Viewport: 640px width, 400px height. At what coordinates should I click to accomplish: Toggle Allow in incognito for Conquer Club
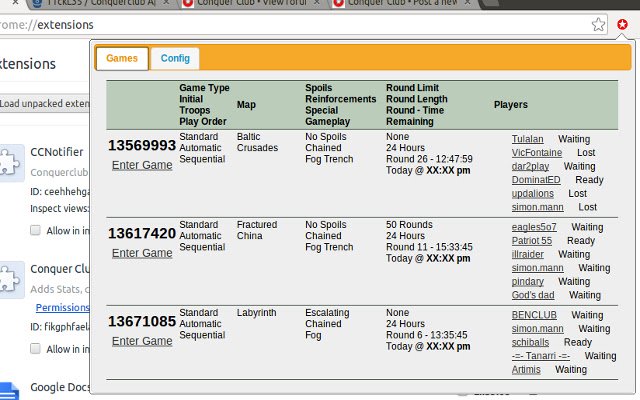click(36, 349)
